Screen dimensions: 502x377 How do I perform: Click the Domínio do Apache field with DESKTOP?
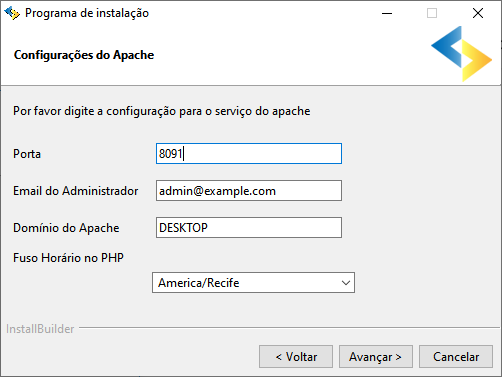click(249, 228)
